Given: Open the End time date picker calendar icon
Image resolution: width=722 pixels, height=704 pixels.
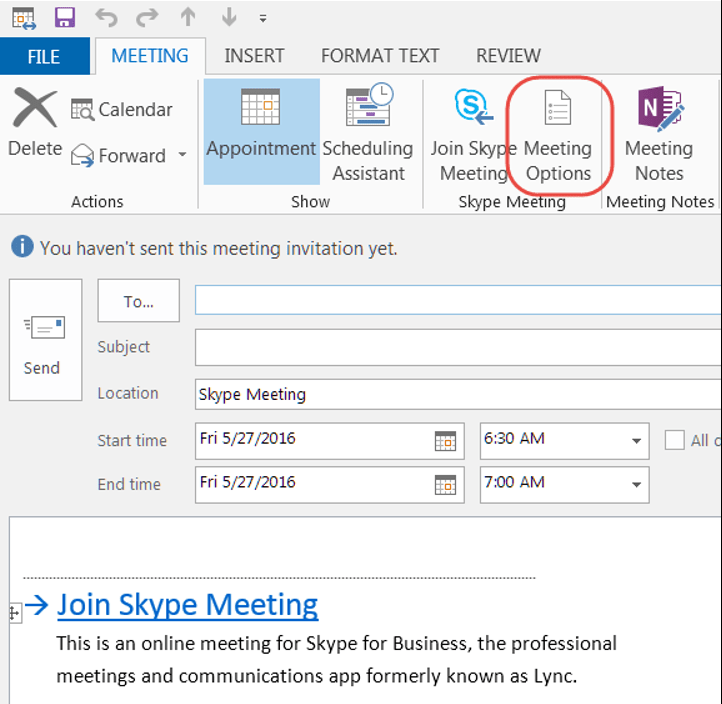Looking at the screenshot, I should click(x=445, y=484).
